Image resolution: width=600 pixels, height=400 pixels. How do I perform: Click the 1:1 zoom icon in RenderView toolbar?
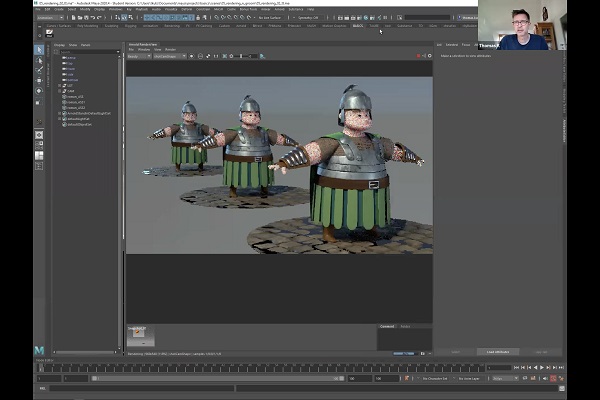[x=216, y=56]
